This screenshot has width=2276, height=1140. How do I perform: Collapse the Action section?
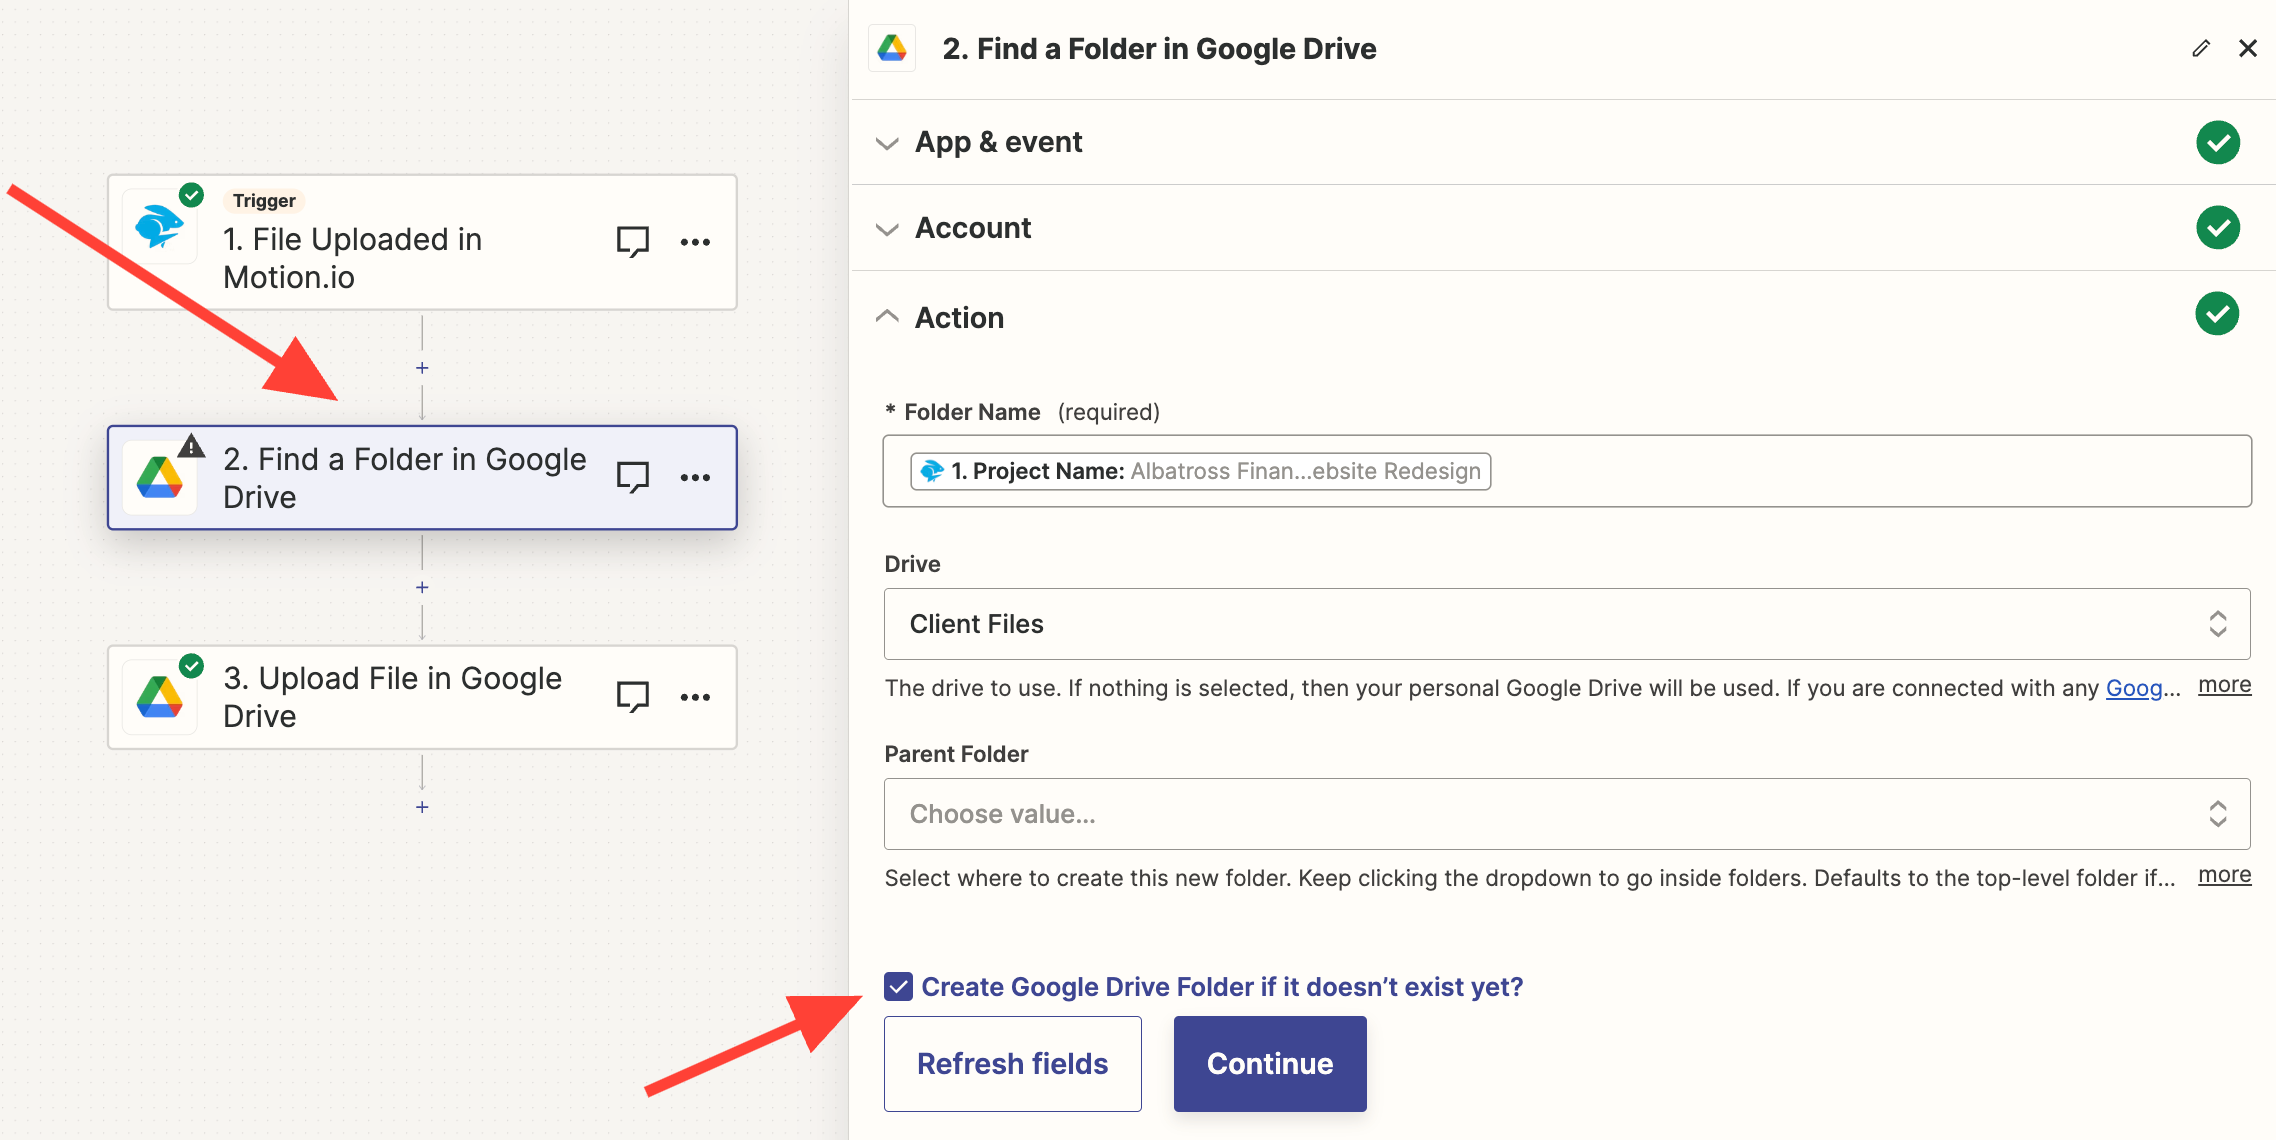[958, 317]
